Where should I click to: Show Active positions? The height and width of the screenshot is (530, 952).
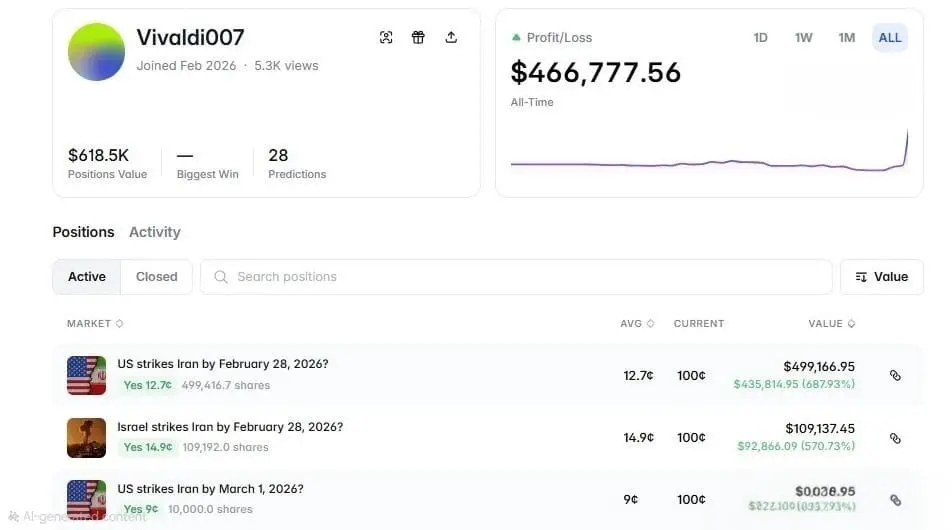tap(87, 277)
